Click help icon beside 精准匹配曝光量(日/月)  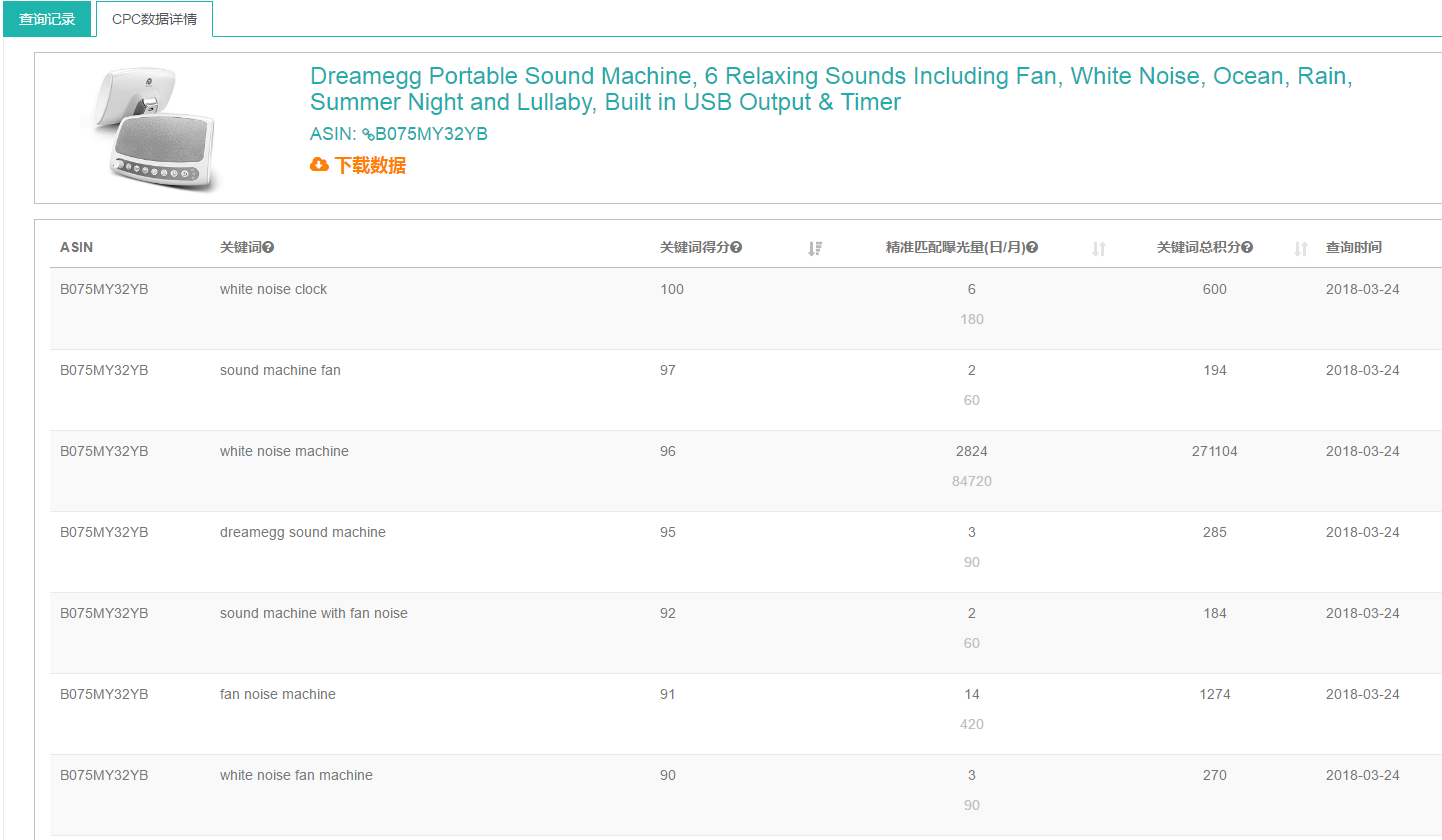(1032, 248)
